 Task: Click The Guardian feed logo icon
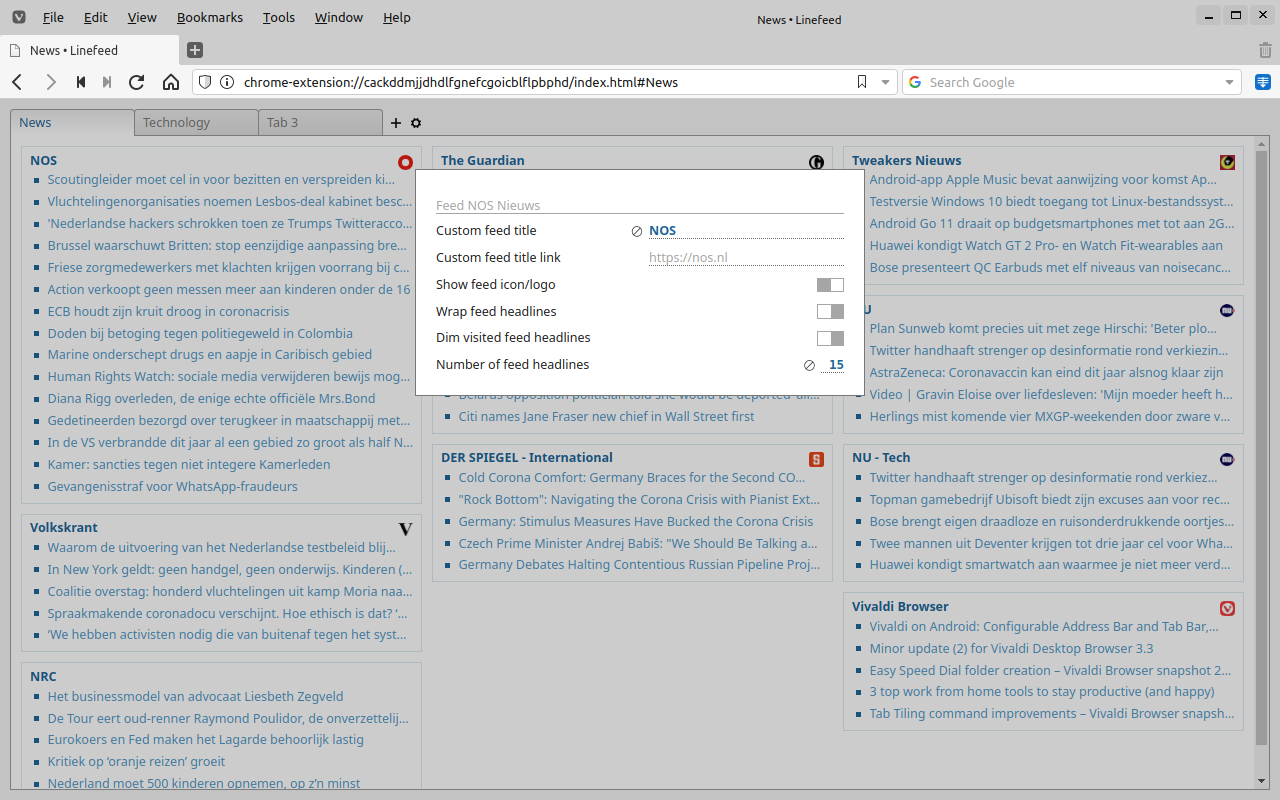pos(817,162)
